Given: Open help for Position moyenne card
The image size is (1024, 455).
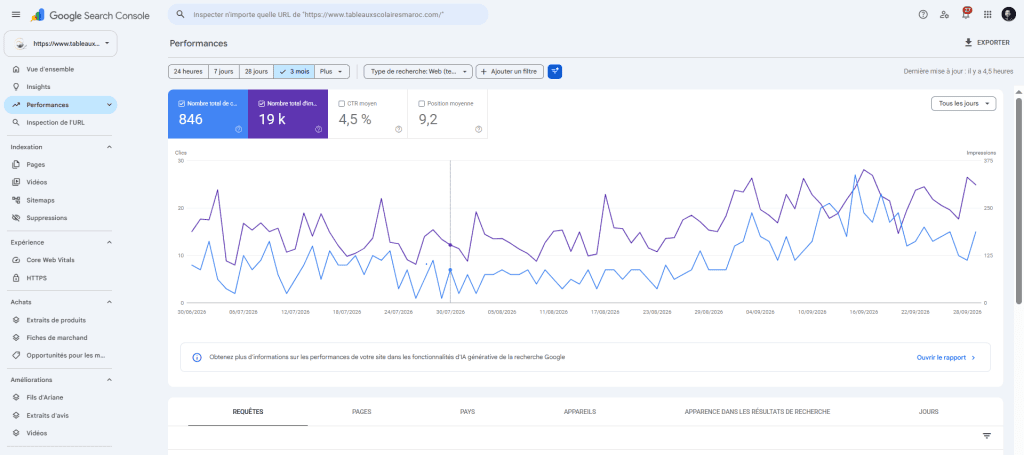Looking at the screenshot, I should pyautogui.click(x=479, y=129).
